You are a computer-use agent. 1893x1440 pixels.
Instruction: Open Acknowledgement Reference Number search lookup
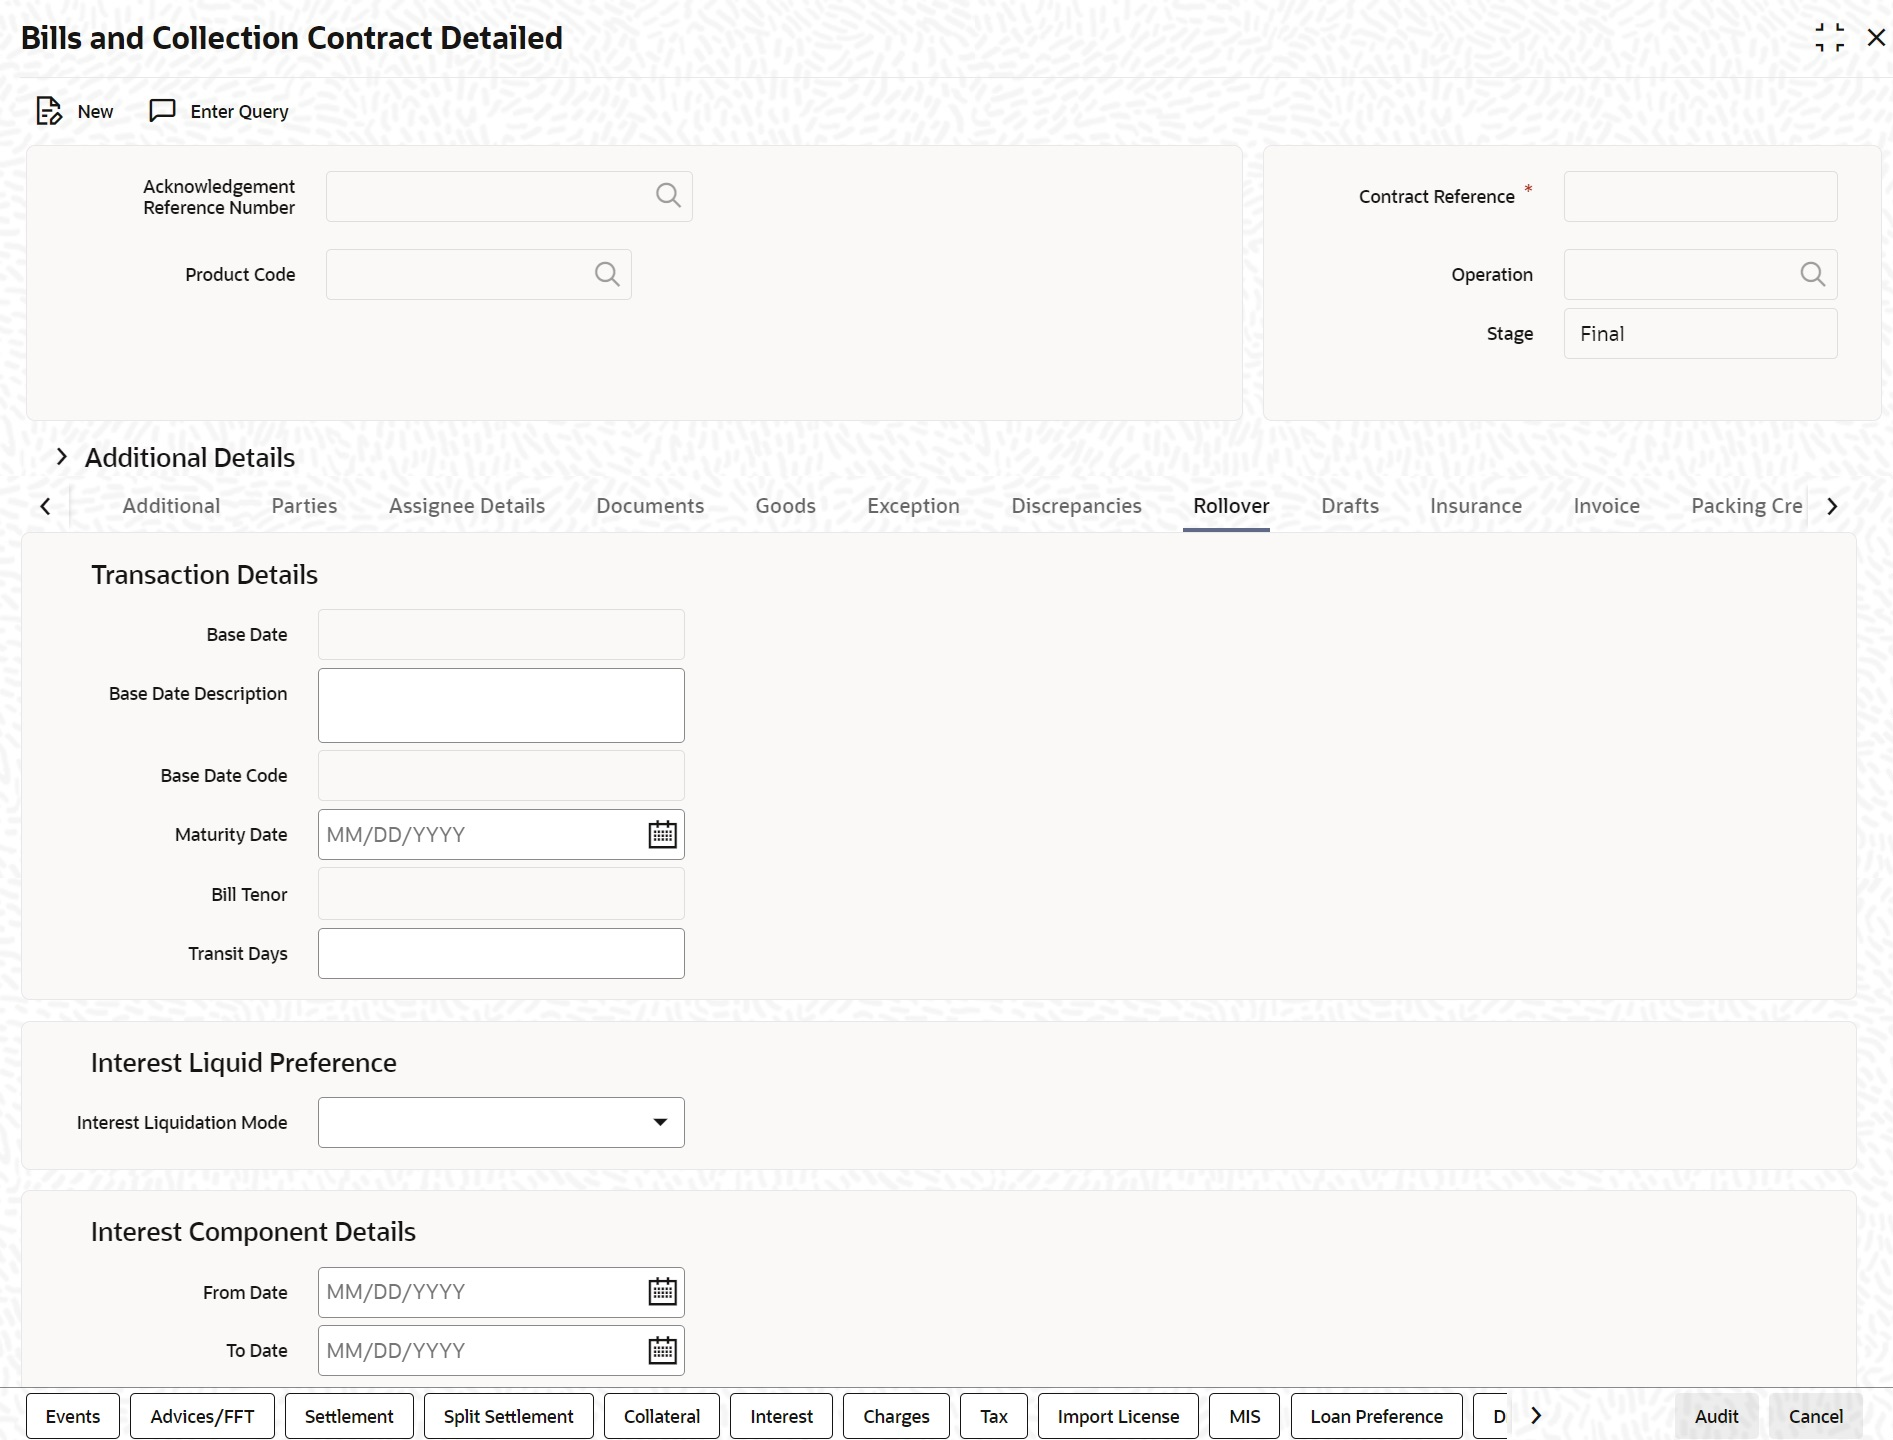[668, 196]
